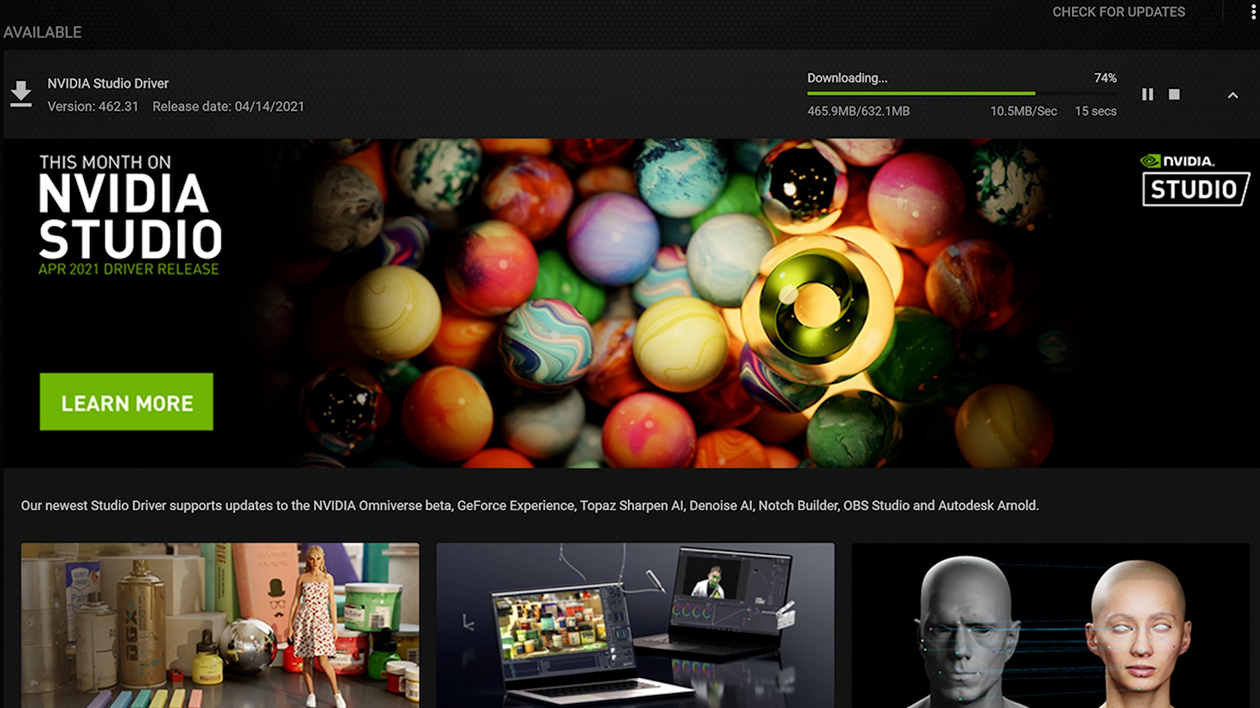The height and width of the screenshot is (708, 1260).
Task: Click the 465.9MB/632.1MB size text
Action: tap(858, 111)
